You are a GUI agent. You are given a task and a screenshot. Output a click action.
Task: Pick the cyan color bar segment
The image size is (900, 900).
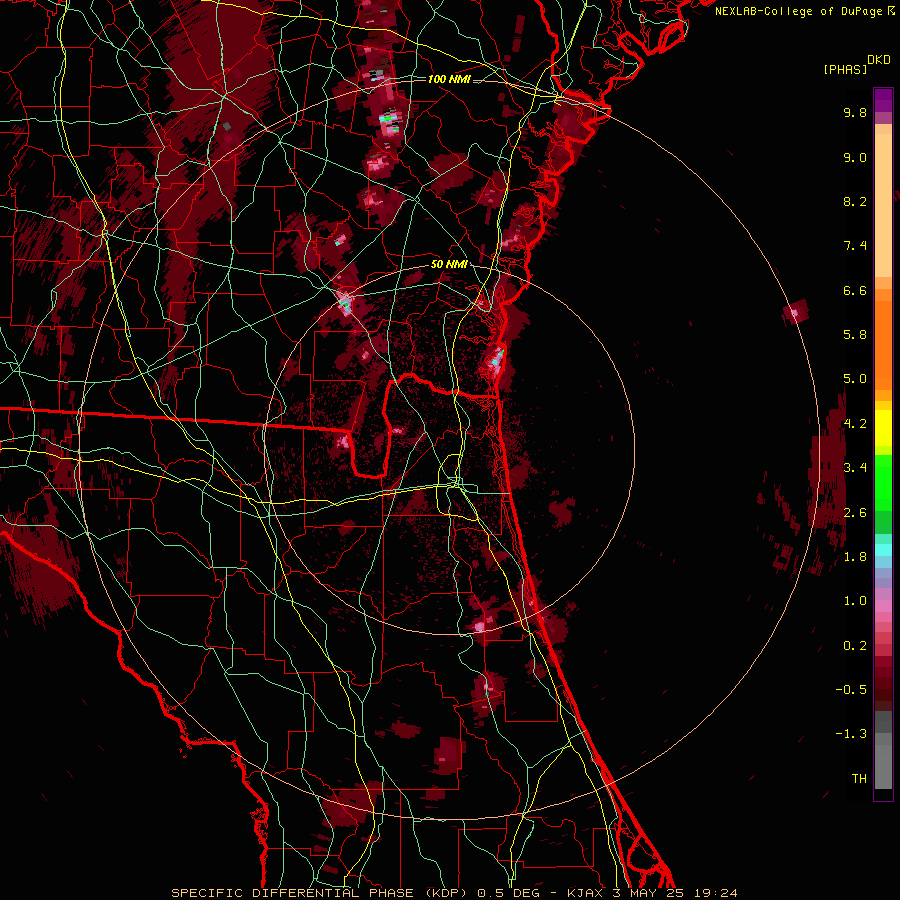(x=883, y=550)
